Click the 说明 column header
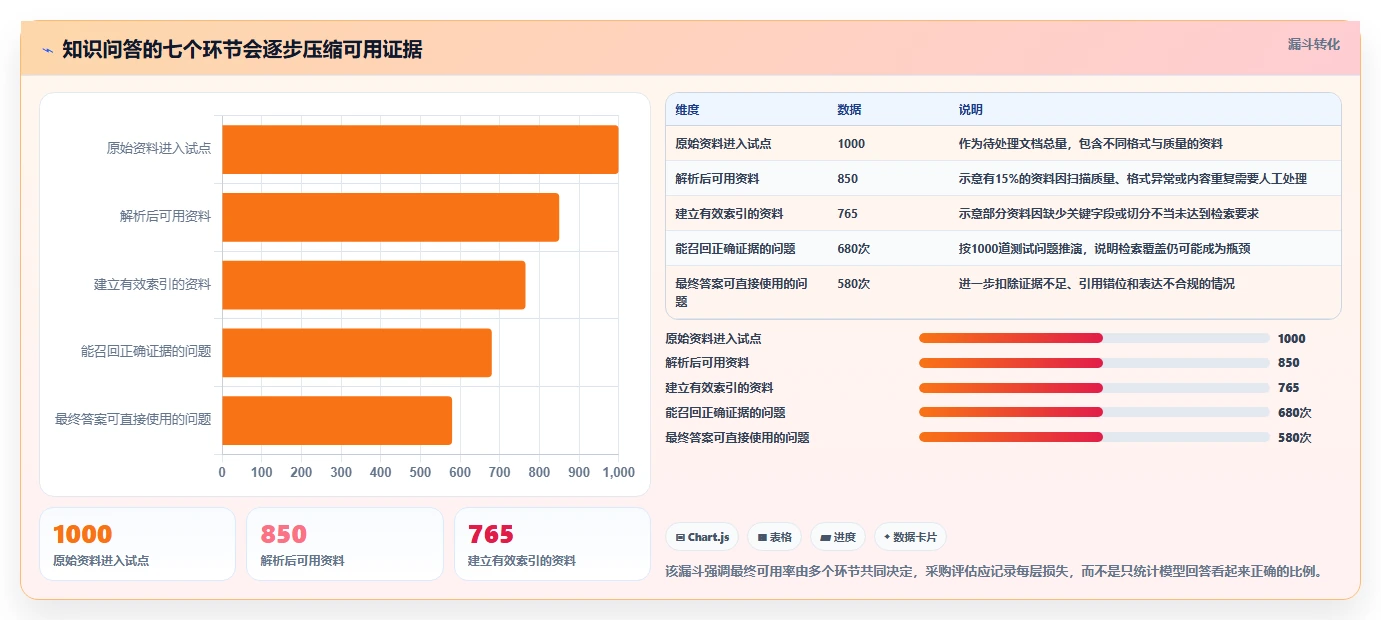The height and width of the screenshot is (620, 1381). (x=970, y=110)
